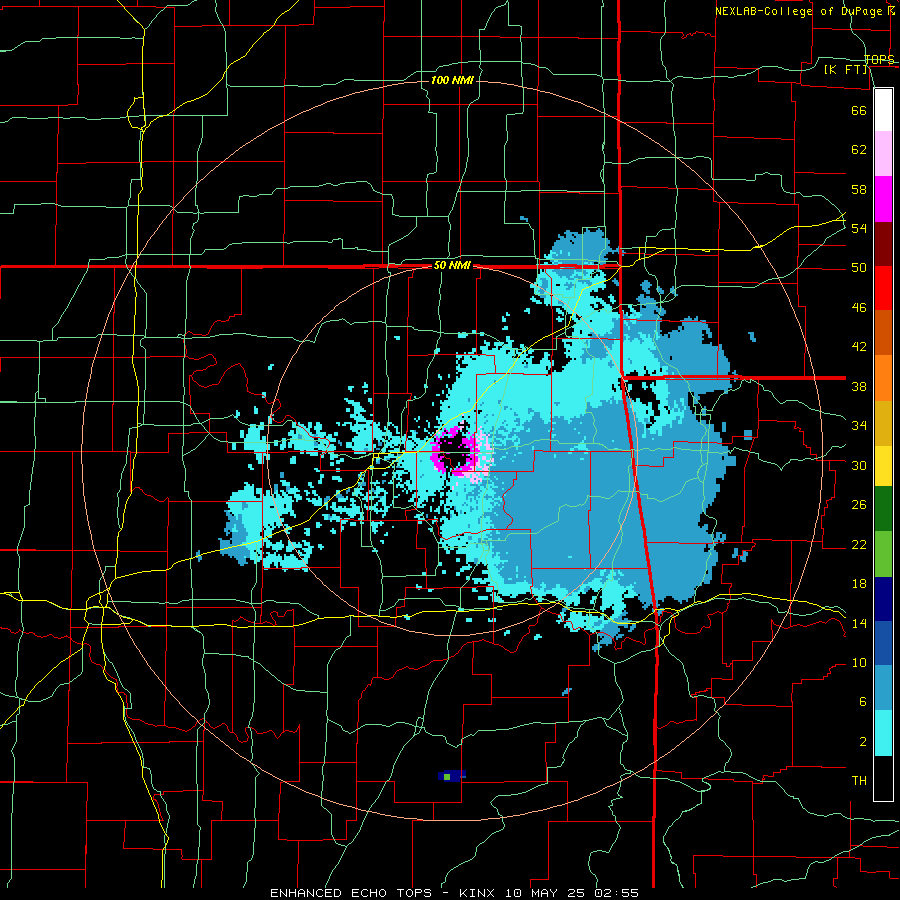Click the "14" legend value
Screen dimensions: 900x900
click(859, 623)
